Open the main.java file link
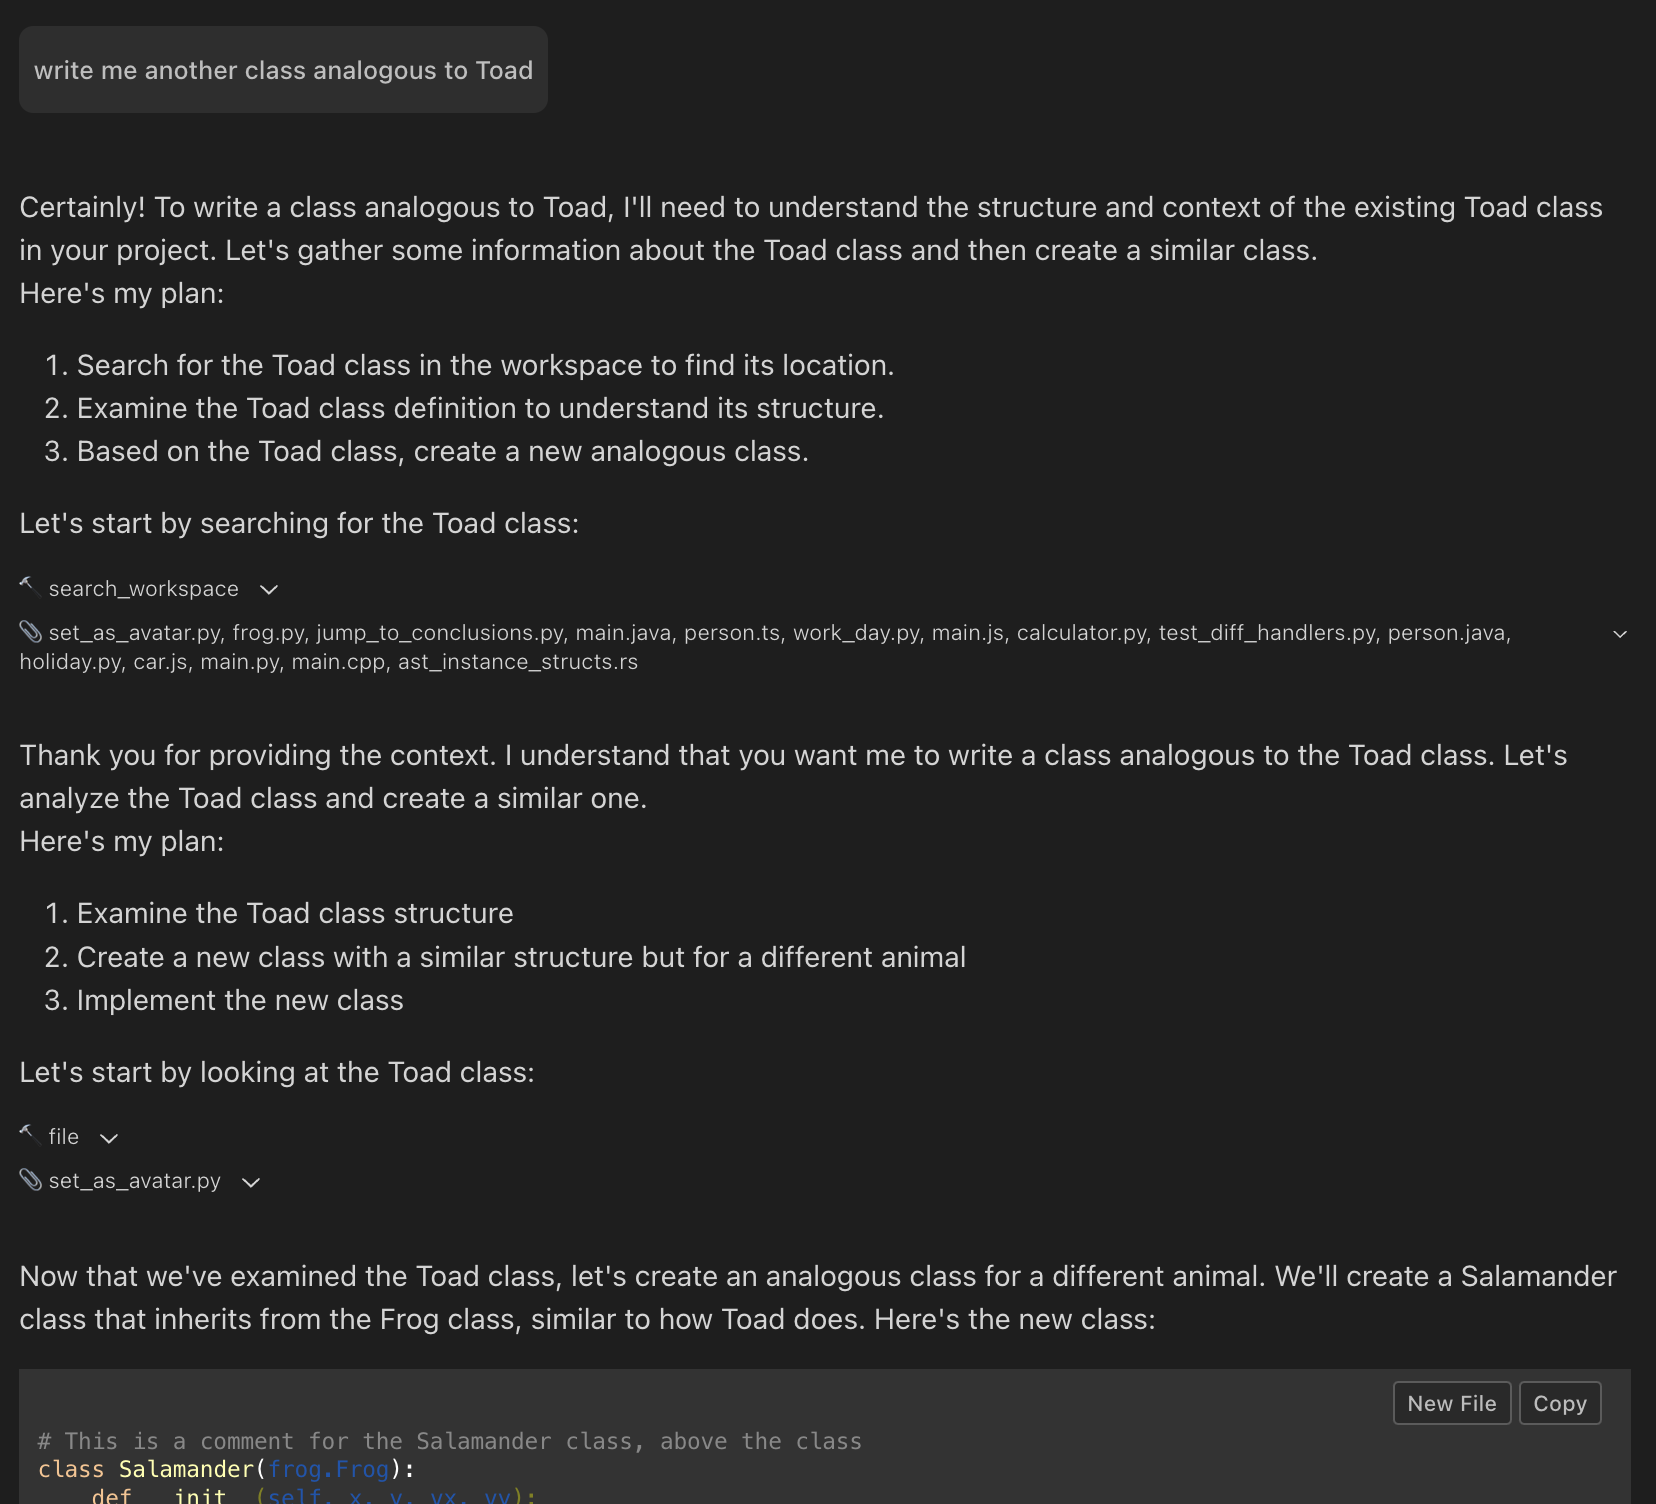Viewport: 1656px width, 1504px height. coord(624,632)
